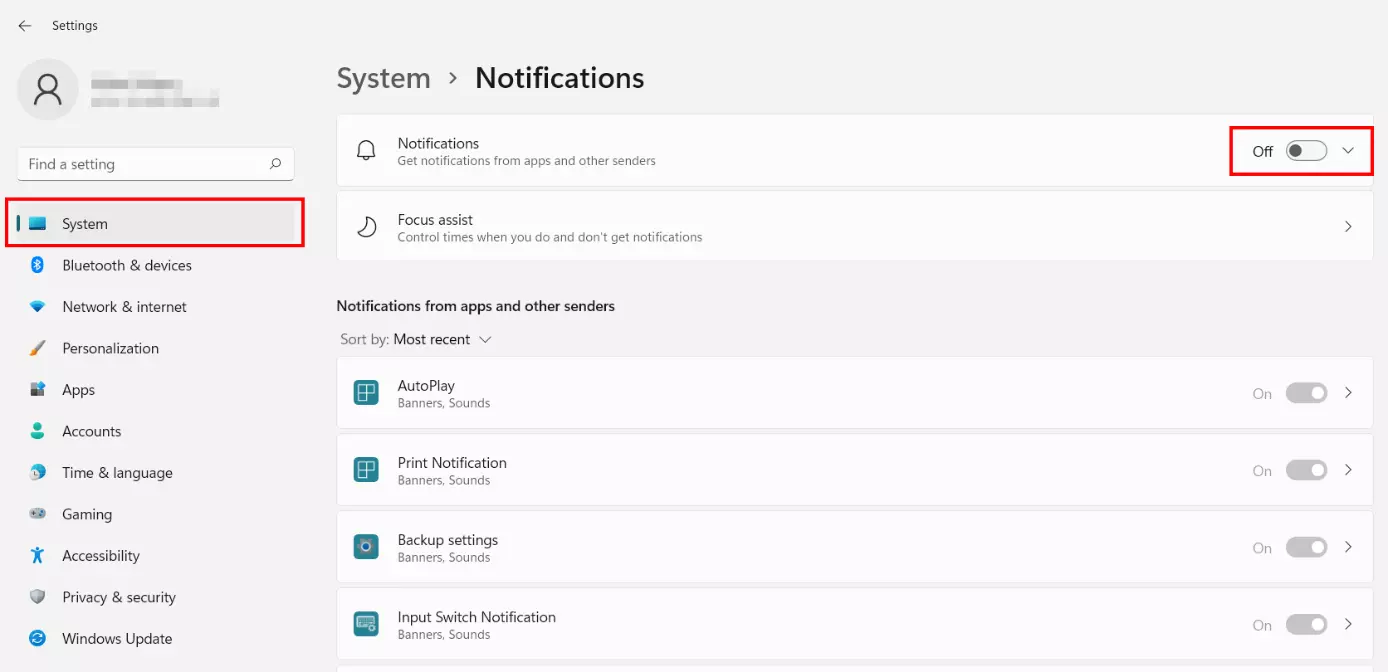The width and height of the screenshot is (1388, 672).
Task: Open Backup settings details chevron
Action: [1348, 547]
